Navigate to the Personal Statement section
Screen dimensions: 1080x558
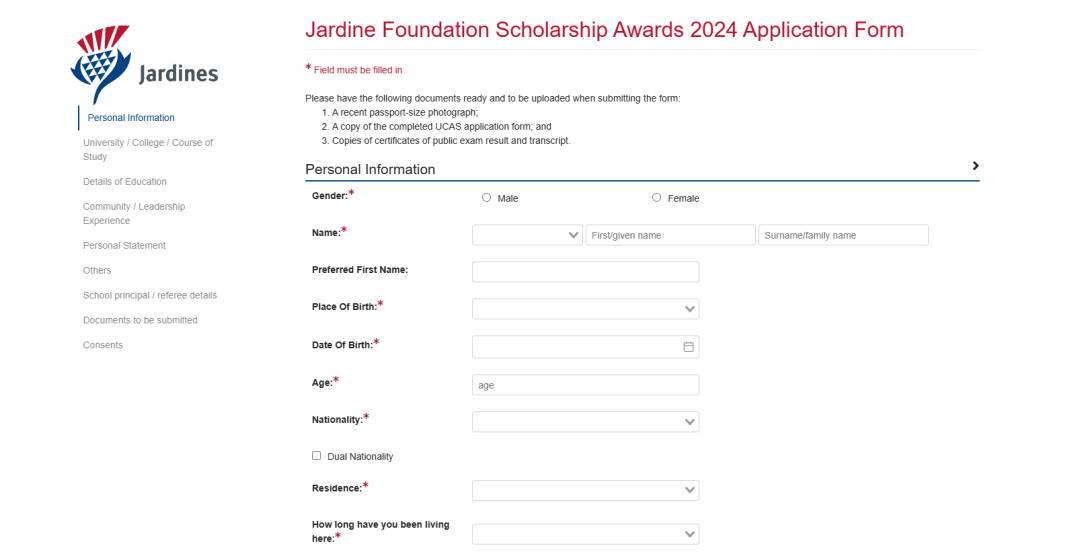click(x=124, y=245)
